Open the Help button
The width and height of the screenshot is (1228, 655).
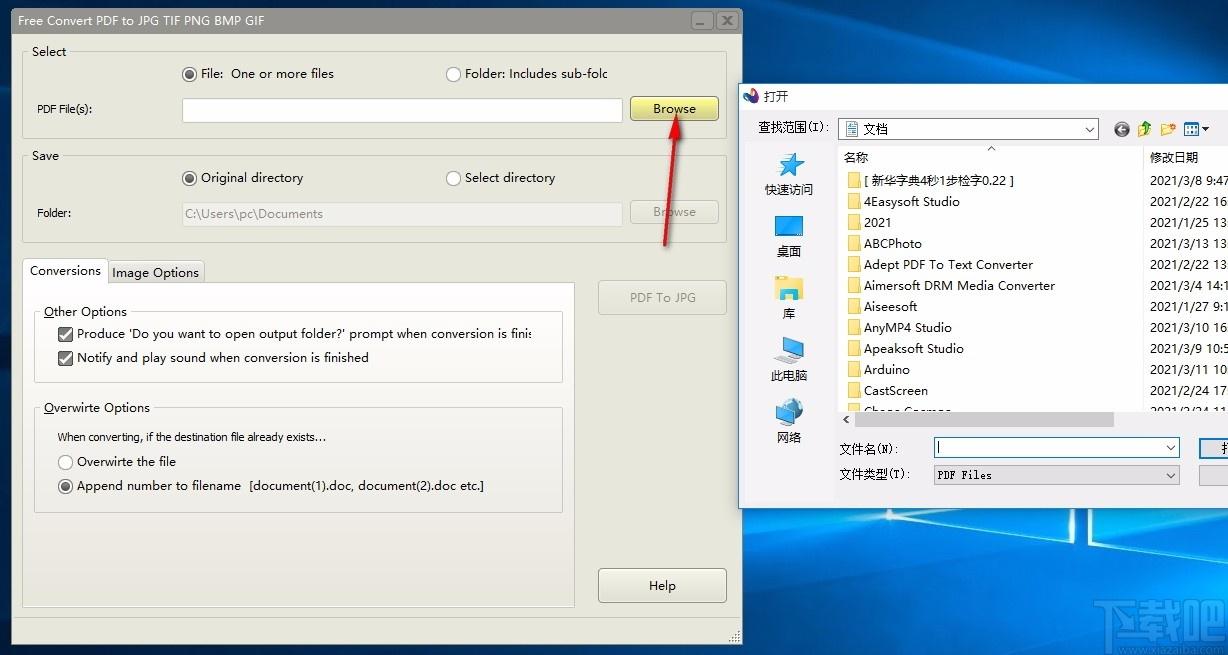tap(662, 586)
